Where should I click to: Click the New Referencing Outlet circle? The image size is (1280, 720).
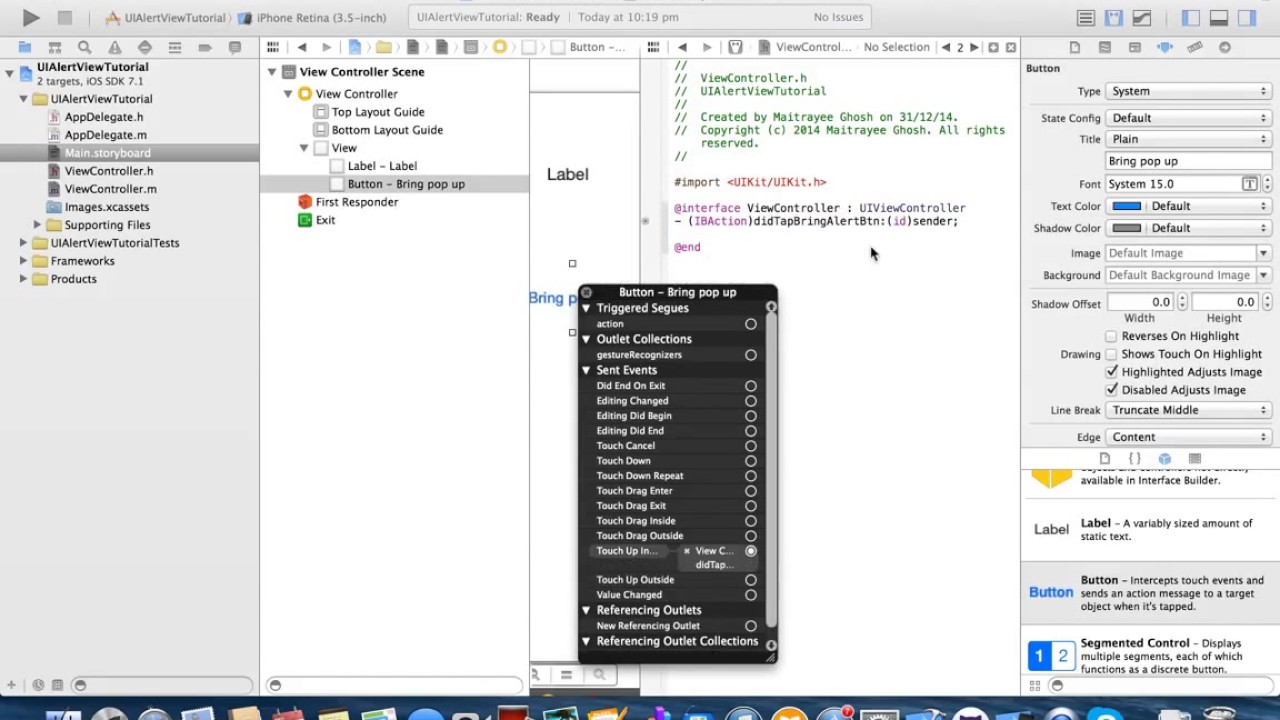point(750,626)
